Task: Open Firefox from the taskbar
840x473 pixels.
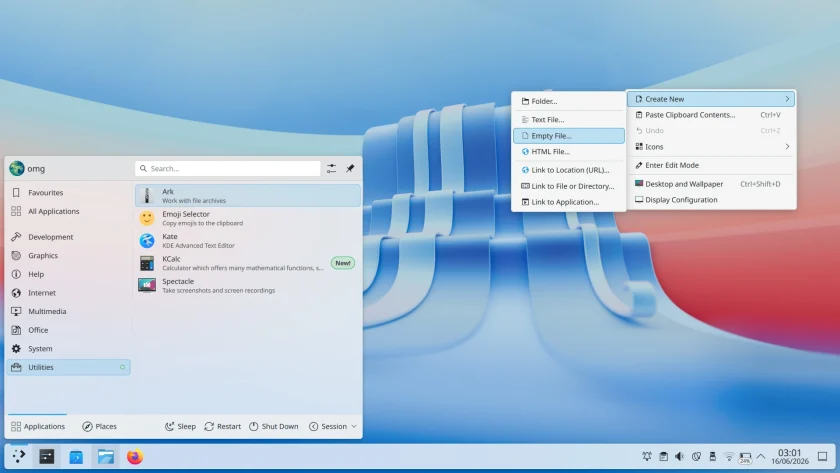Action: tap(135, 456)
